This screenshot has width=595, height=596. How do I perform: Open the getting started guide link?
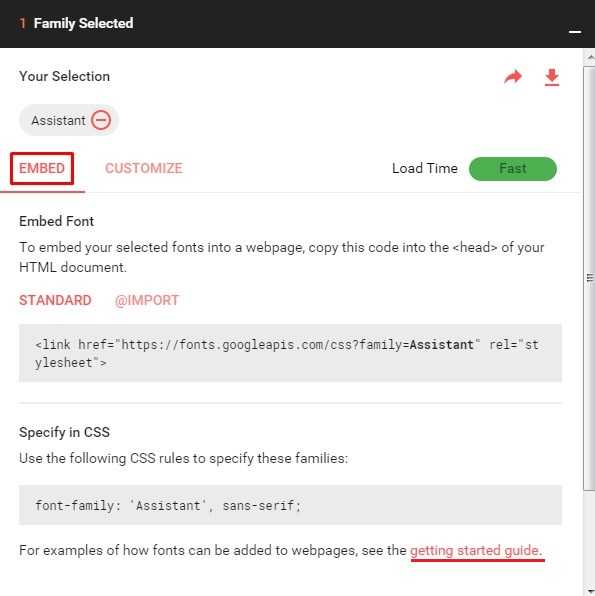pos(477,551)
